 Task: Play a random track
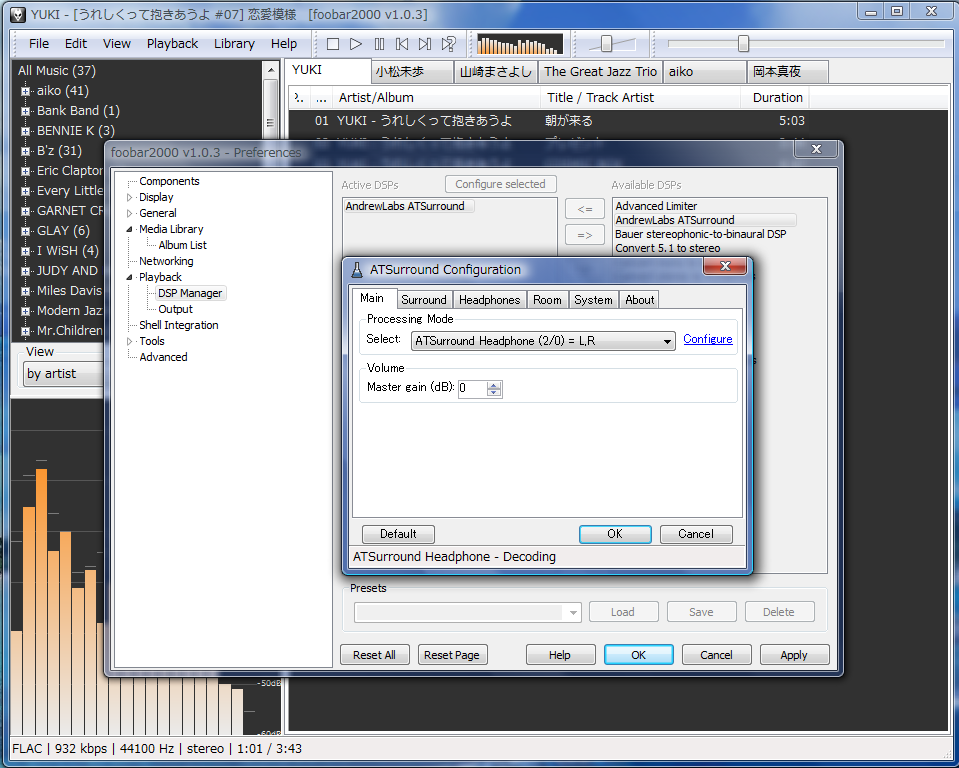point(448,44)
